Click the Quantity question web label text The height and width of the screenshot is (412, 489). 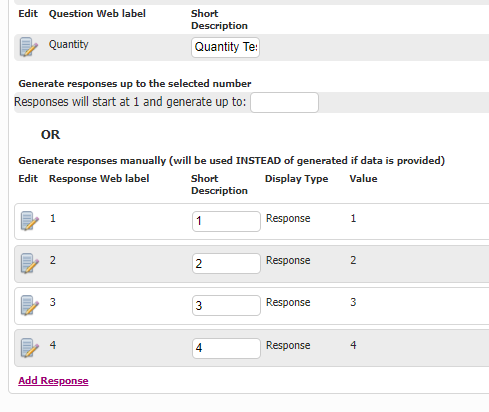click(69, 44)
